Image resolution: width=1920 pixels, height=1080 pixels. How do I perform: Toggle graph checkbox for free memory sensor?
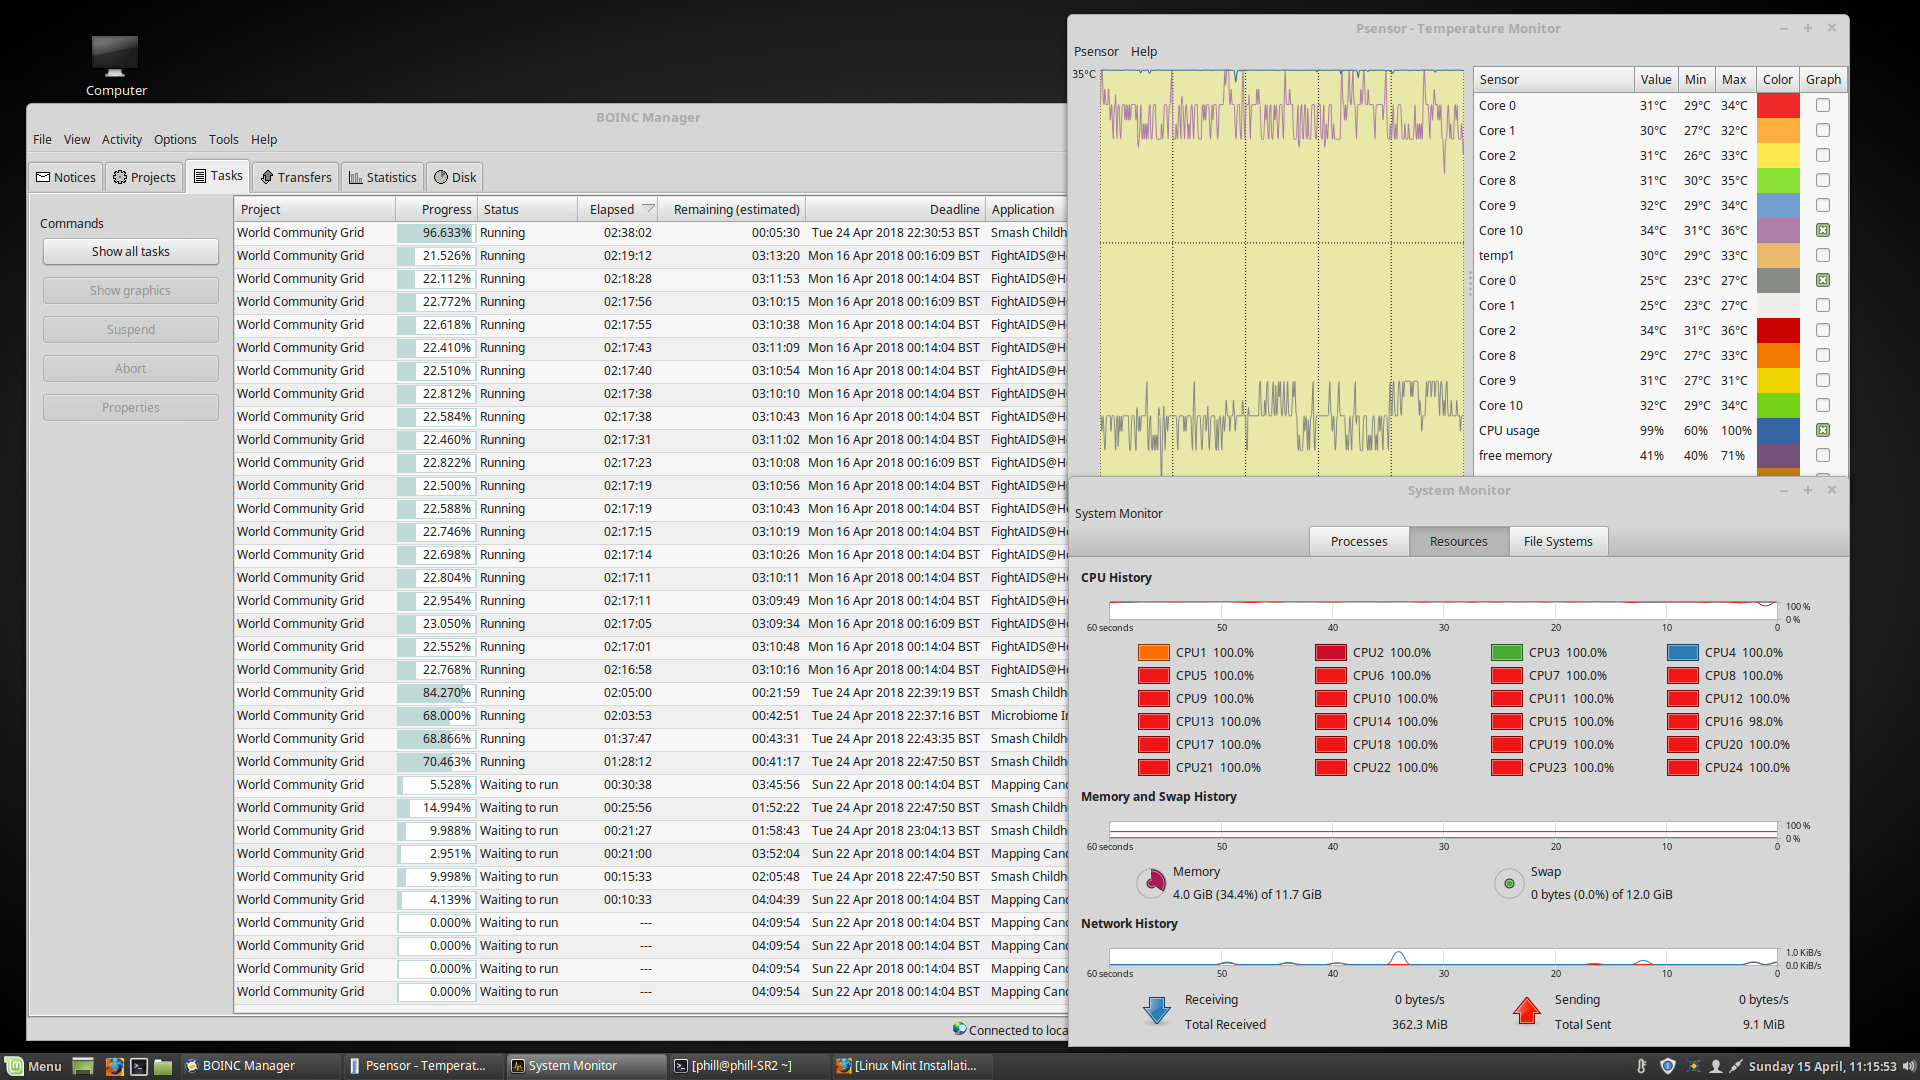[x=1823, y=455]
